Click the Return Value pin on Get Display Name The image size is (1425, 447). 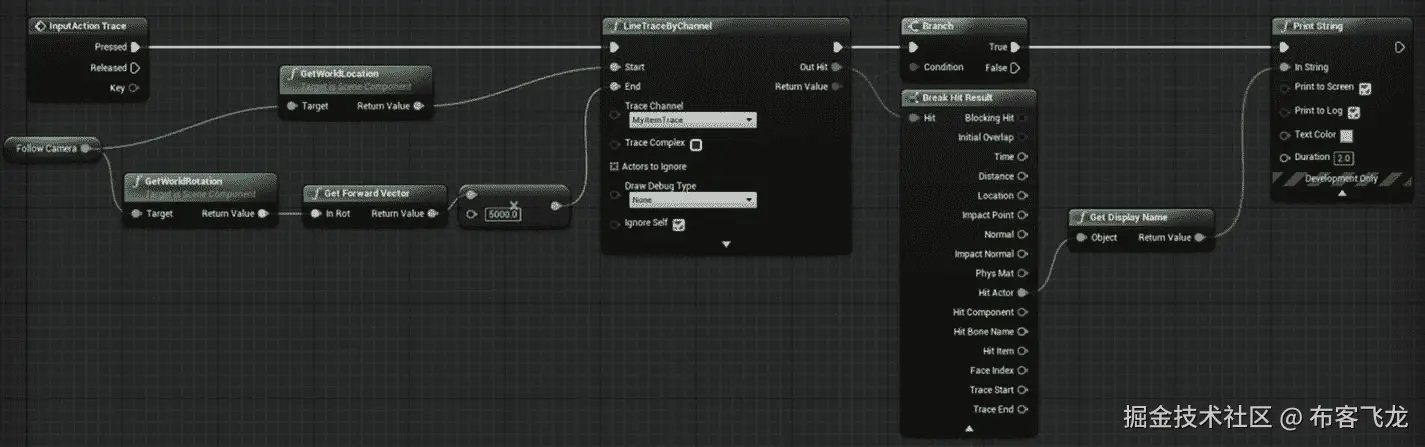pos(1200,237)
